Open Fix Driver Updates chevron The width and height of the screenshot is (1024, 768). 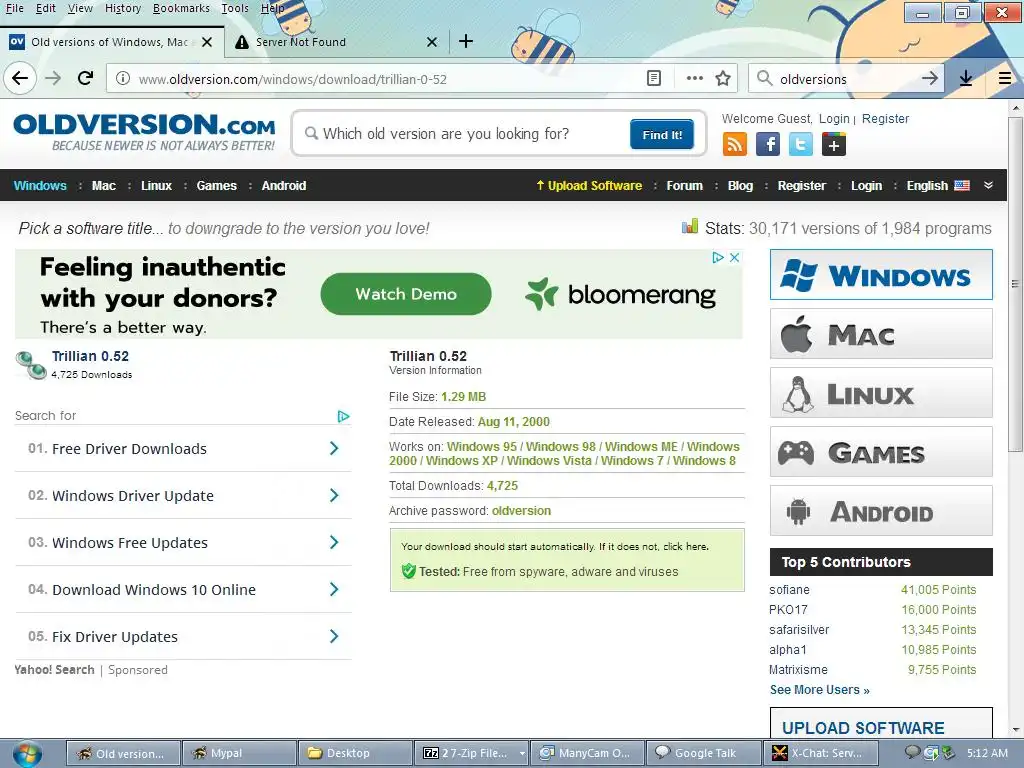334,636
